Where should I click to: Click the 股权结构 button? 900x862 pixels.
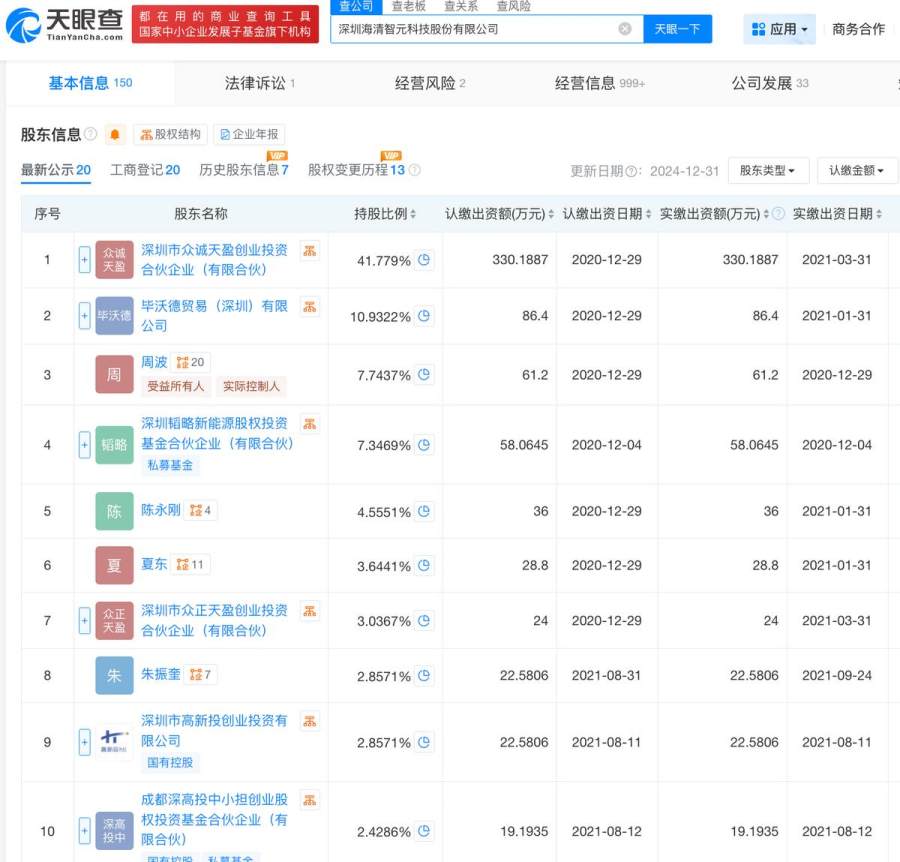pyautogui.click(x=170, y=134)
